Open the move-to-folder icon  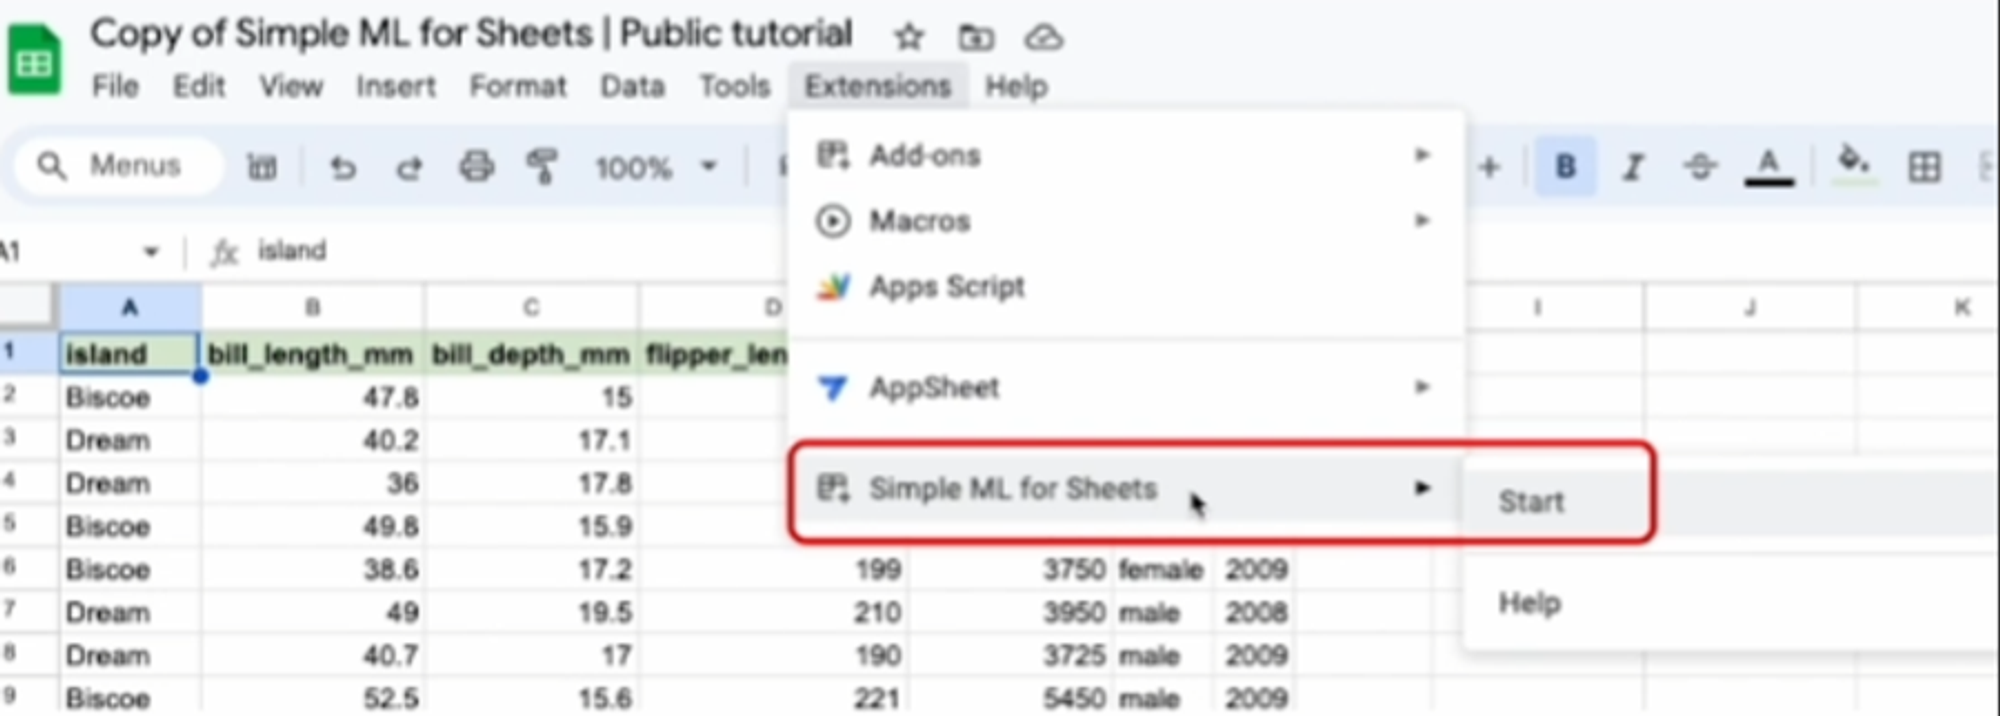coord(976,38)
